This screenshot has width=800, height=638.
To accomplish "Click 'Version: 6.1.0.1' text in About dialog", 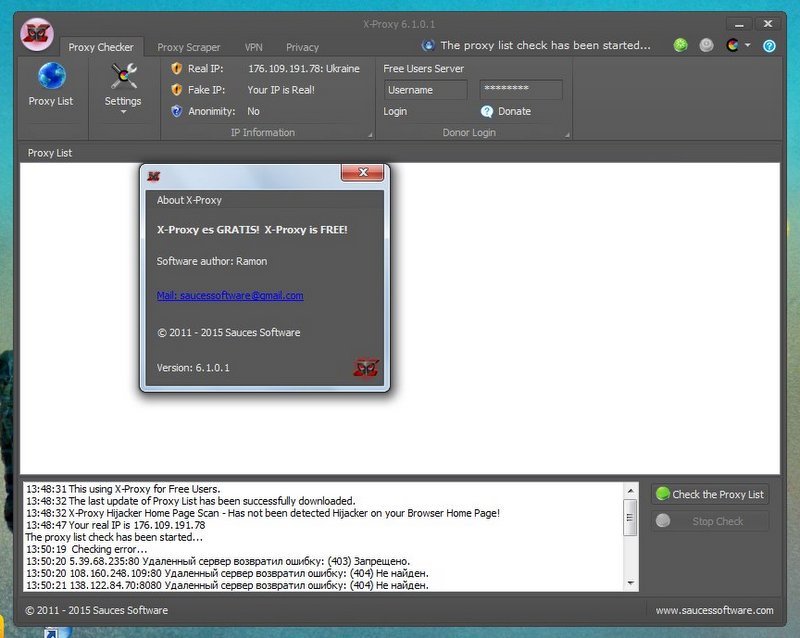I will (x=193, y=367).
